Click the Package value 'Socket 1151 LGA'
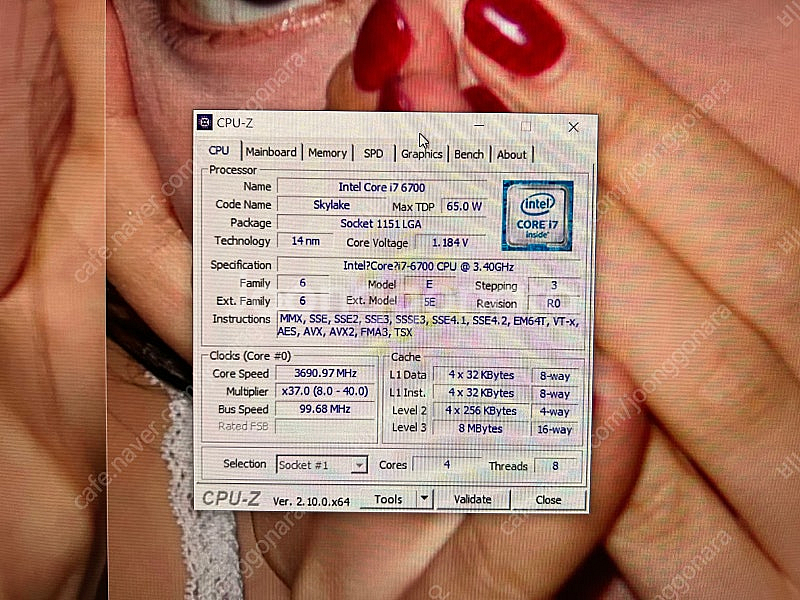 coord(381,223)
